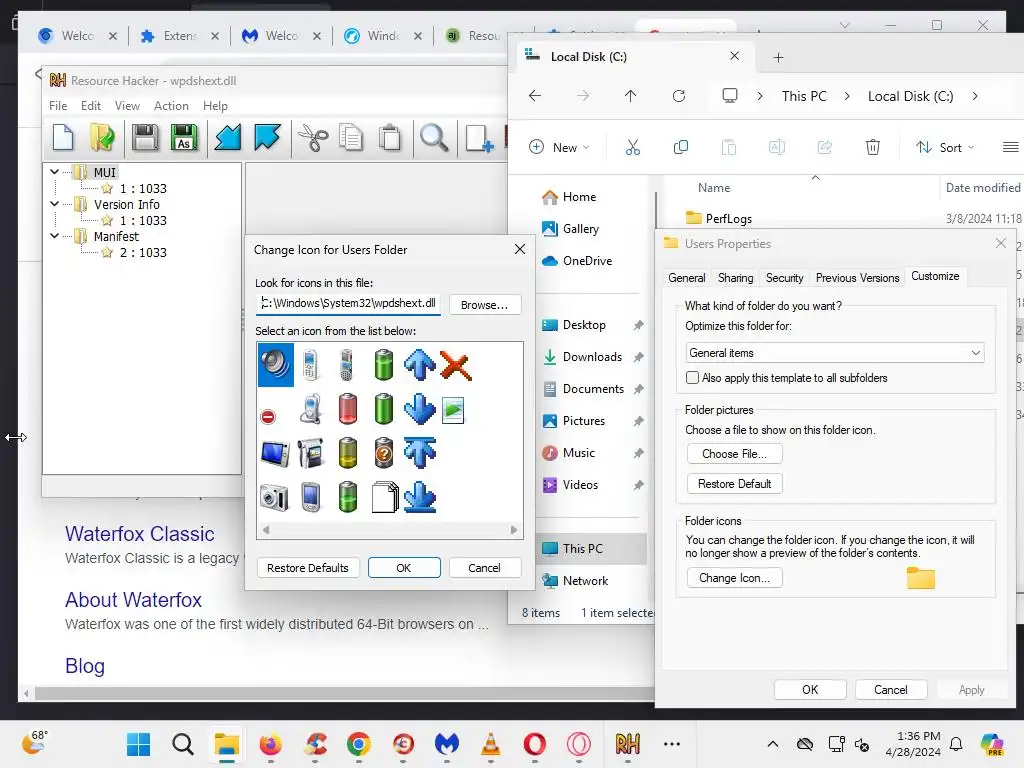Screen dimensions: 1024x768
Task: Open the File menu in Resource Hacker
Action: [58, 106]
